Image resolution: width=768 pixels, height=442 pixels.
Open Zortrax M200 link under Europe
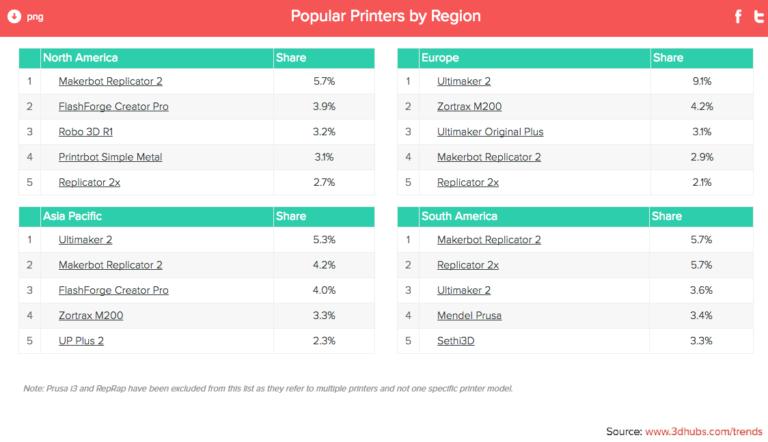pyautogui.click(x=471, y=107)
